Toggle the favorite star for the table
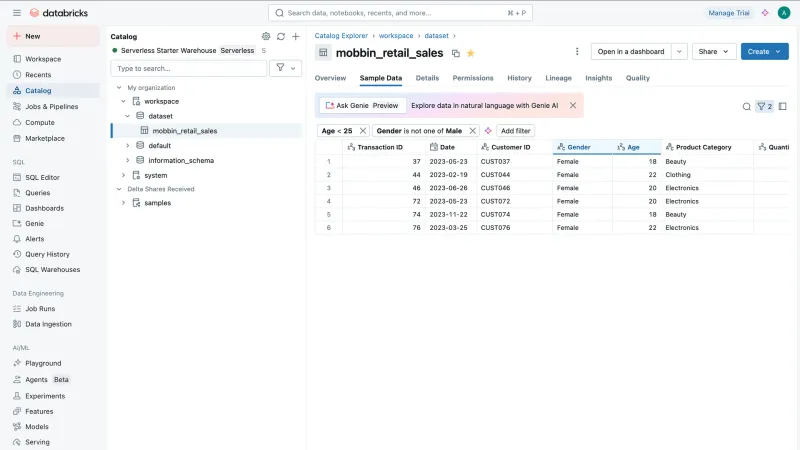The width and height of the screenshot is (800, 450). point(470,53)
